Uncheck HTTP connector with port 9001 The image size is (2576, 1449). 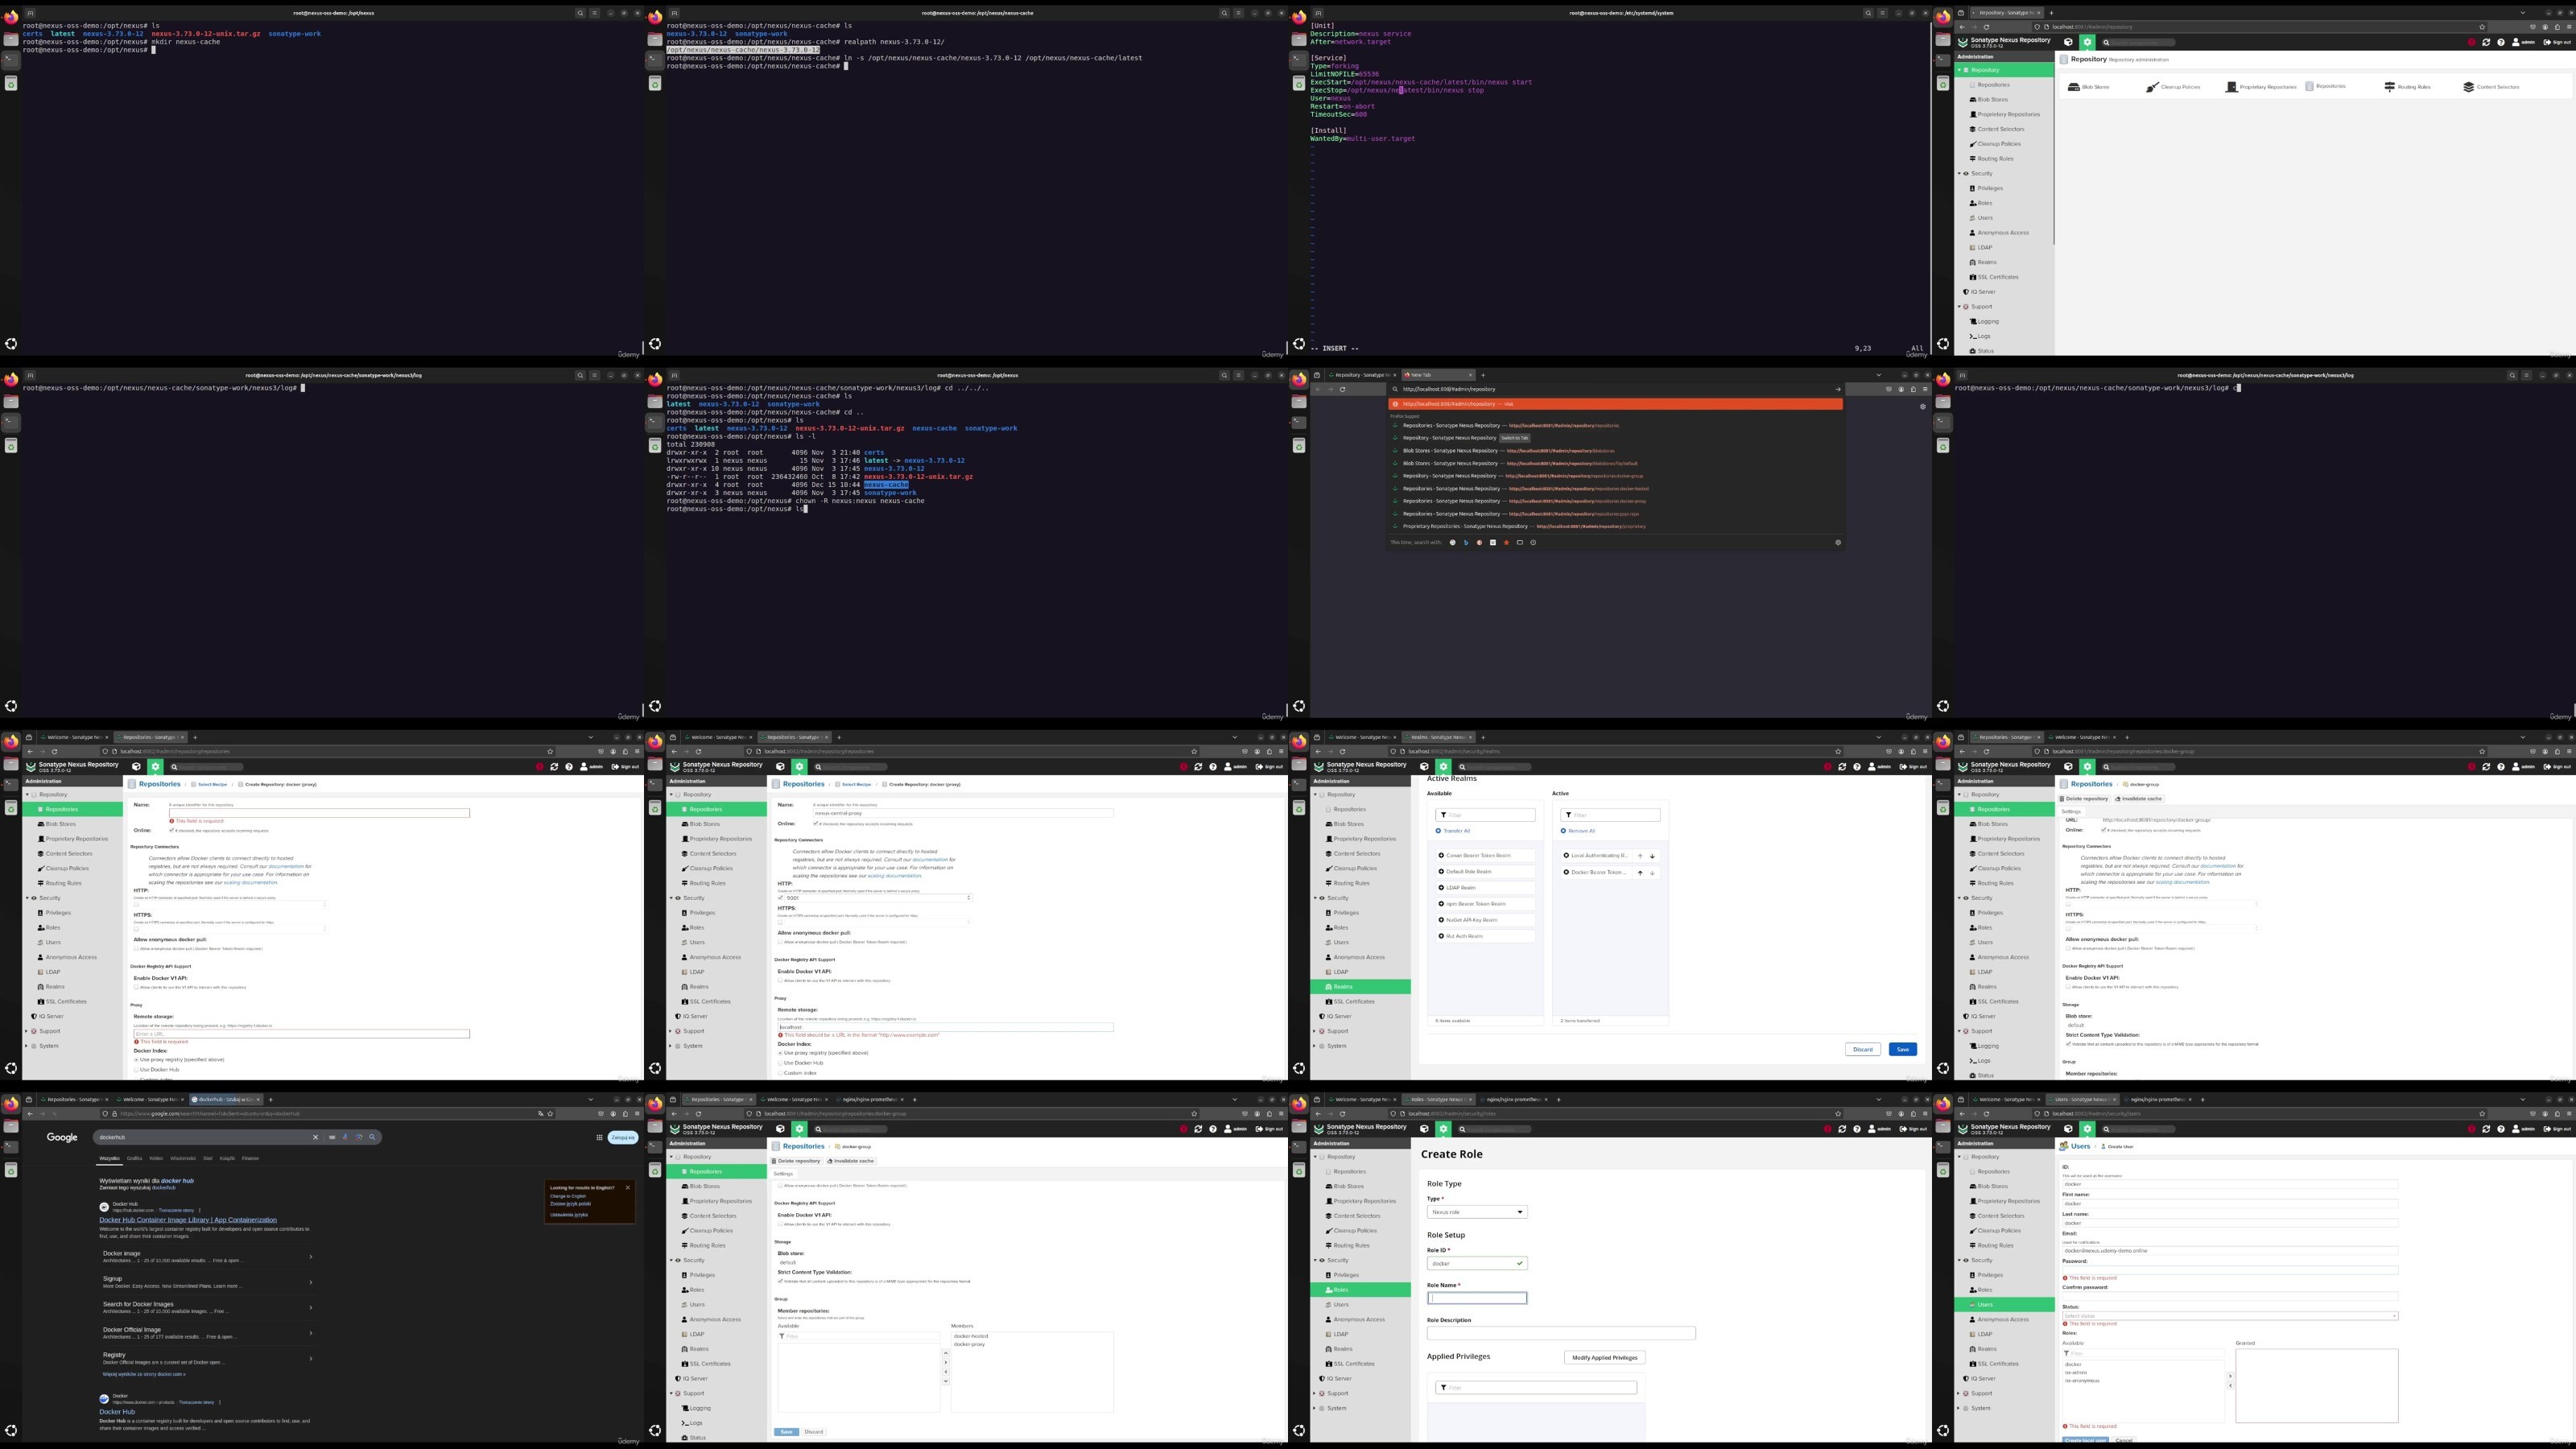tap(781, 897)
